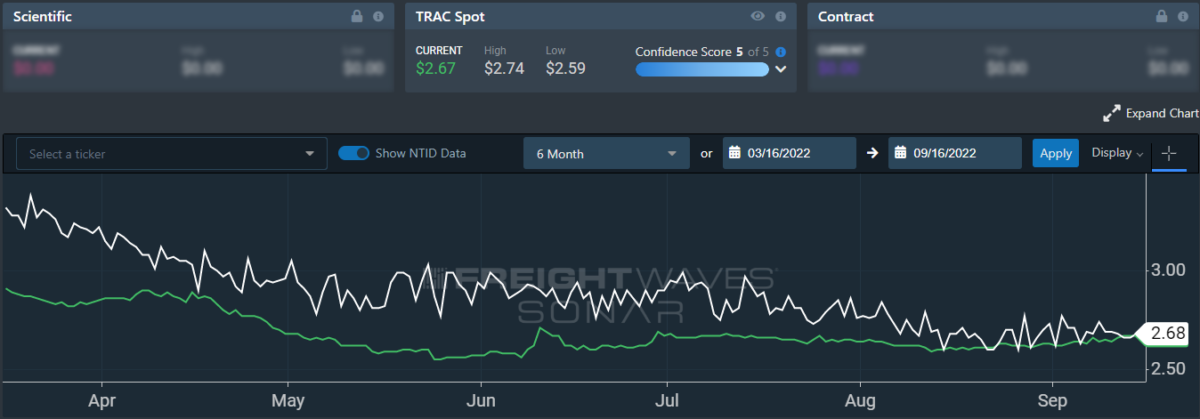This screenshot has height=419, width=1200.
Task: Open info icon on Scientific panel
Action: click(x=378, y=17)
